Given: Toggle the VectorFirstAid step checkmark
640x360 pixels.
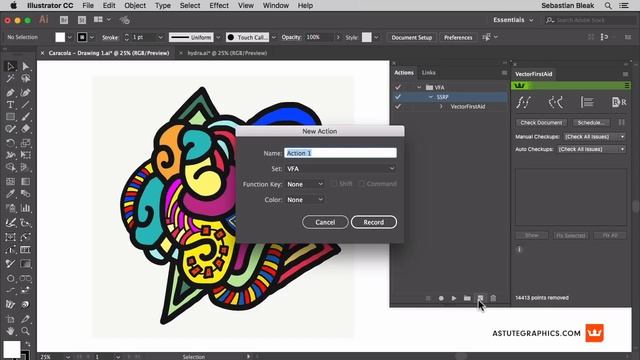Looking at the screenshot, I should pos(398,107).
